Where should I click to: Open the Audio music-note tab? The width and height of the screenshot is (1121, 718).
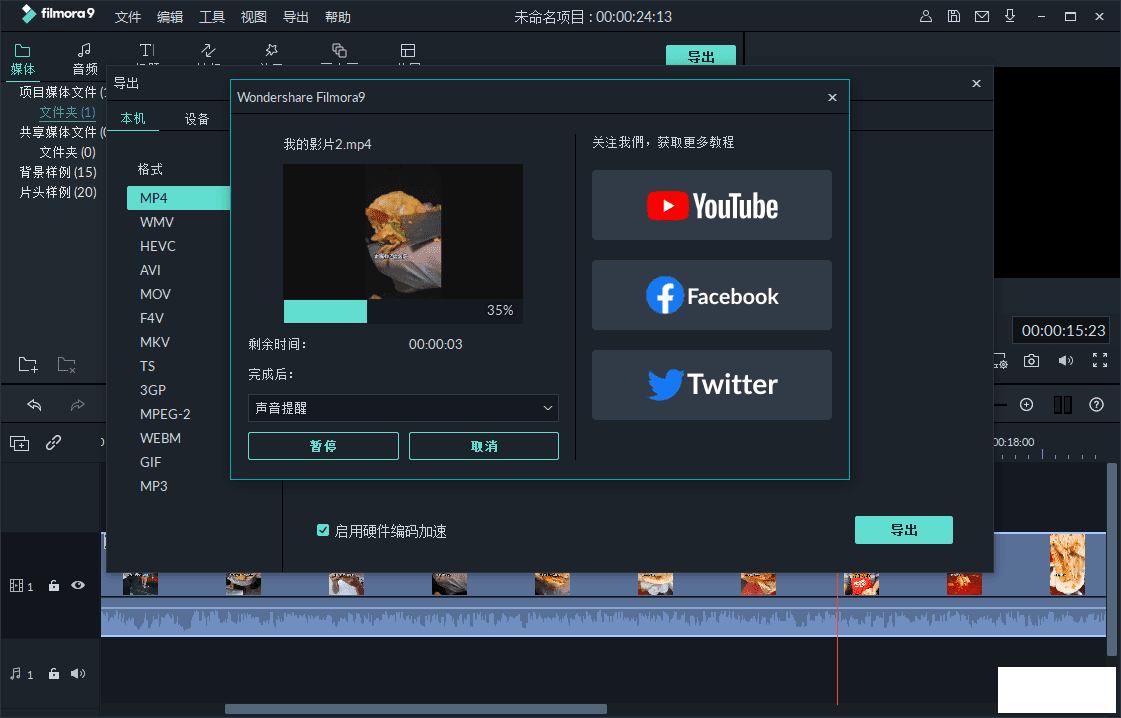point(84,50)
